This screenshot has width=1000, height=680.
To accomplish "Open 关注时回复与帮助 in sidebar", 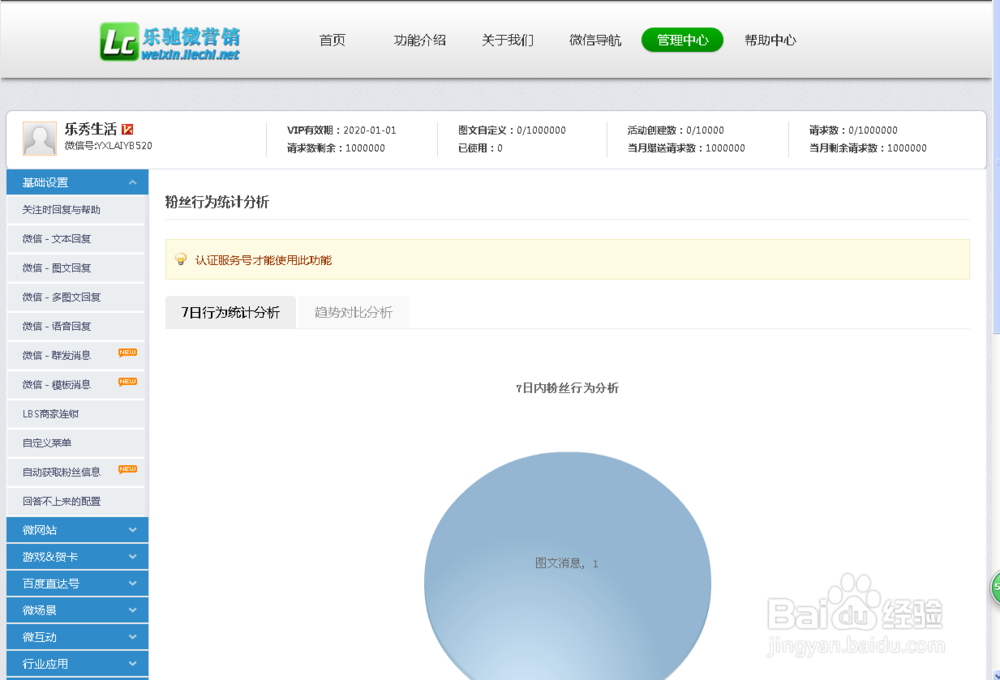I will pos(76,210).
